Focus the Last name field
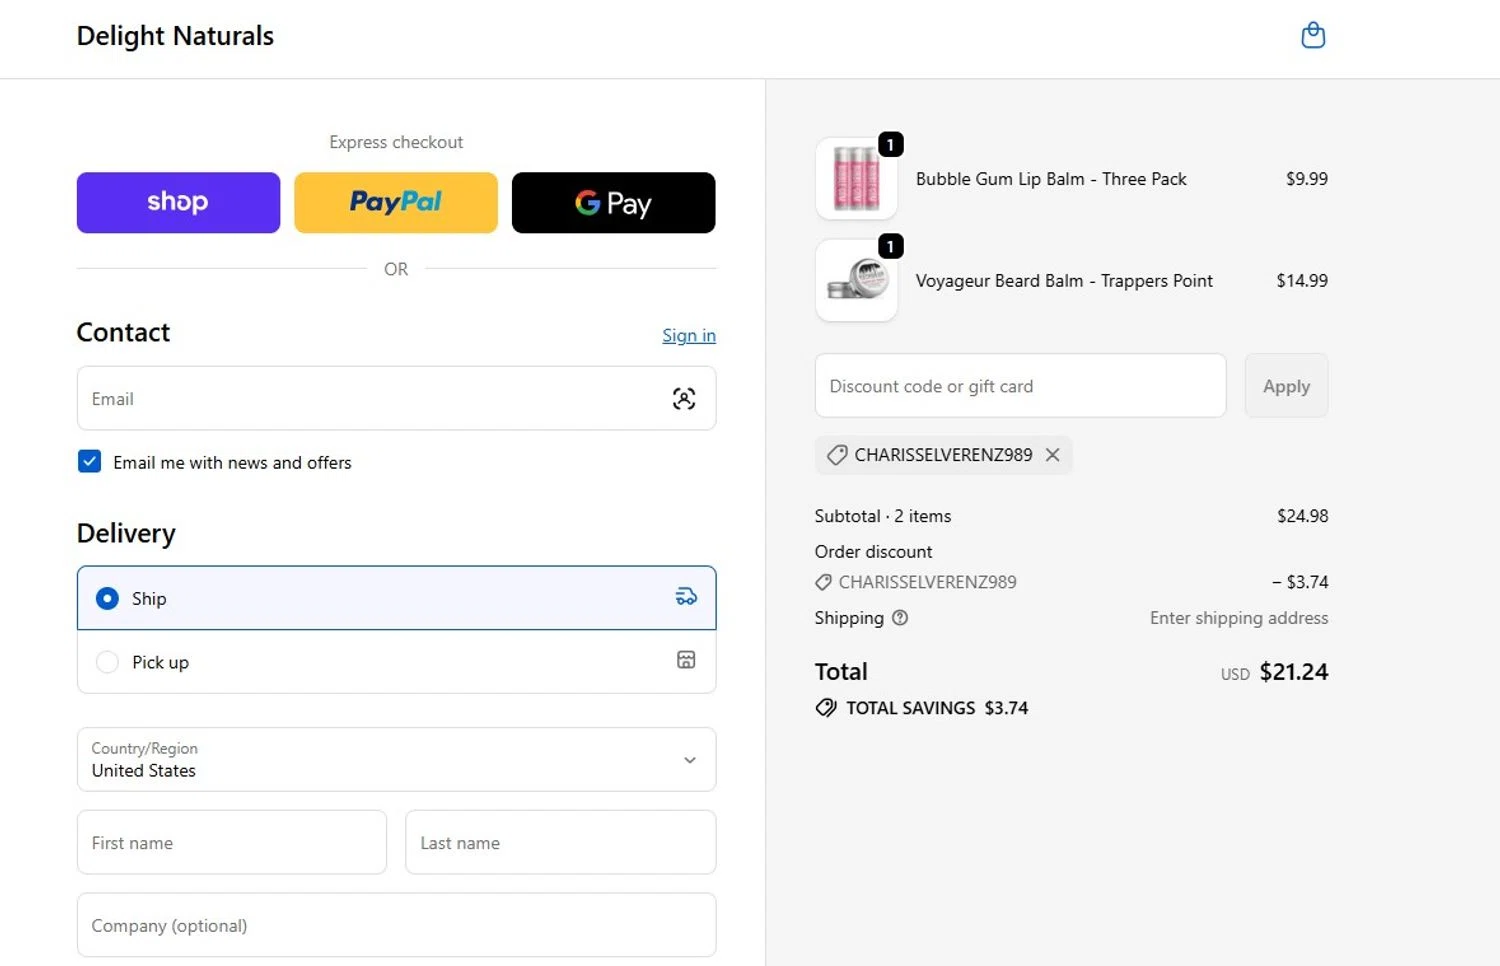This screenshot has height=966, width=1500. click(x=560, y=843)
